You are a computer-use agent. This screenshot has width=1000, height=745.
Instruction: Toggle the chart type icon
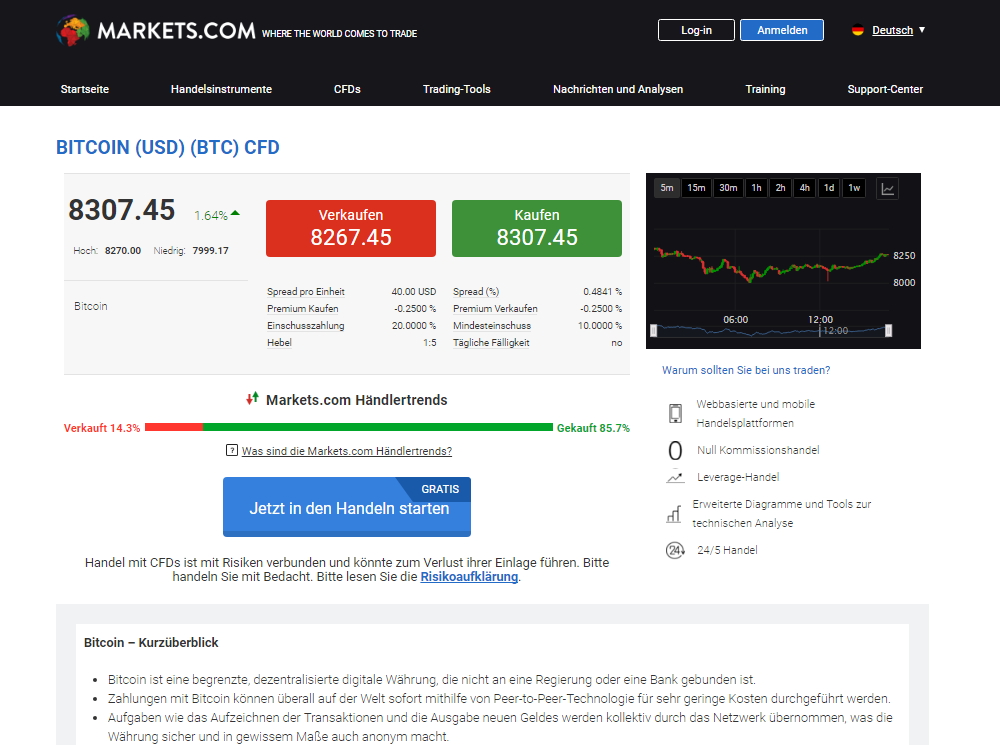coord(888,188)
